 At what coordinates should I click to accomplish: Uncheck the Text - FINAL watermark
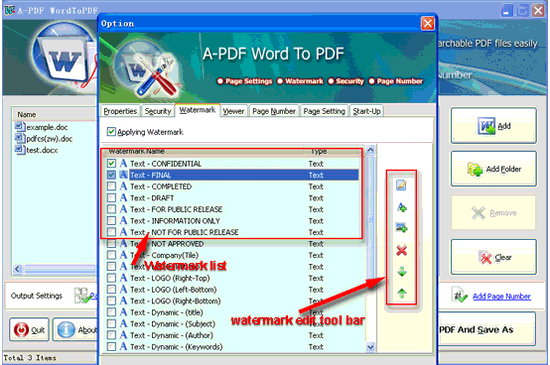click(111, 175)
